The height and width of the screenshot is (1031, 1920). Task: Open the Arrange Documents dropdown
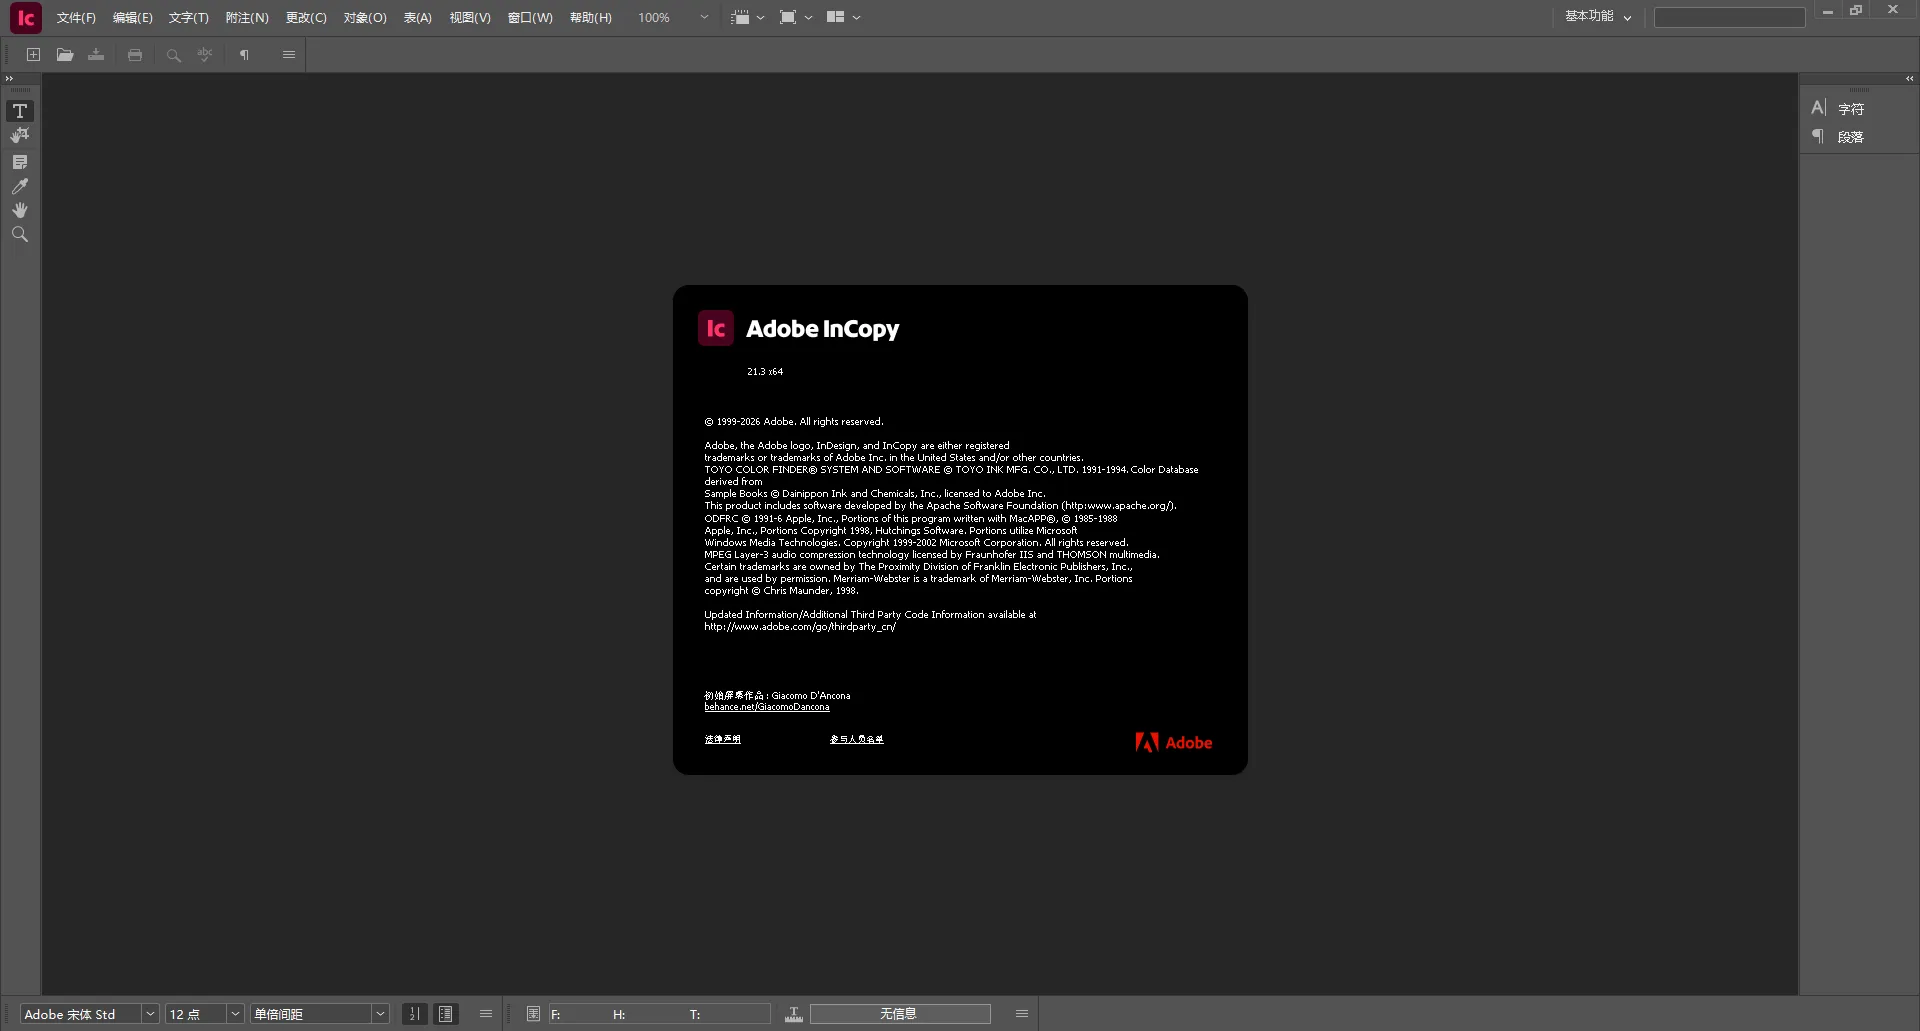tap(844, 17)
